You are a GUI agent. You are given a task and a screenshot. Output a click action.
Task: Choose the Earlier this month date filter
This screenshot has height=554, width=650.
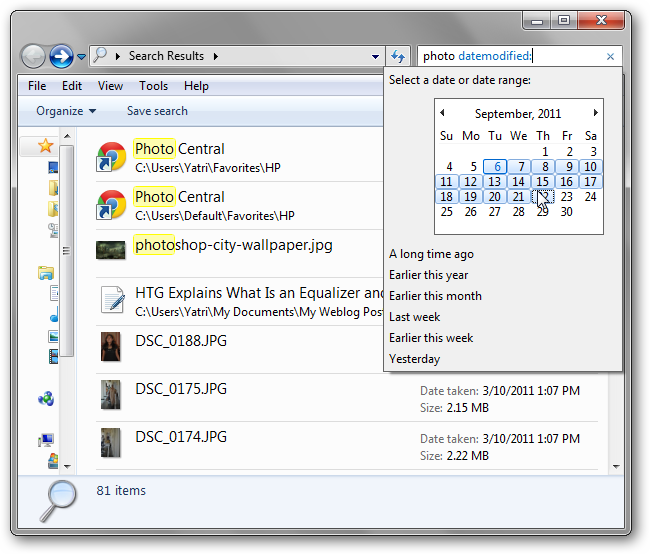(435, 296)
